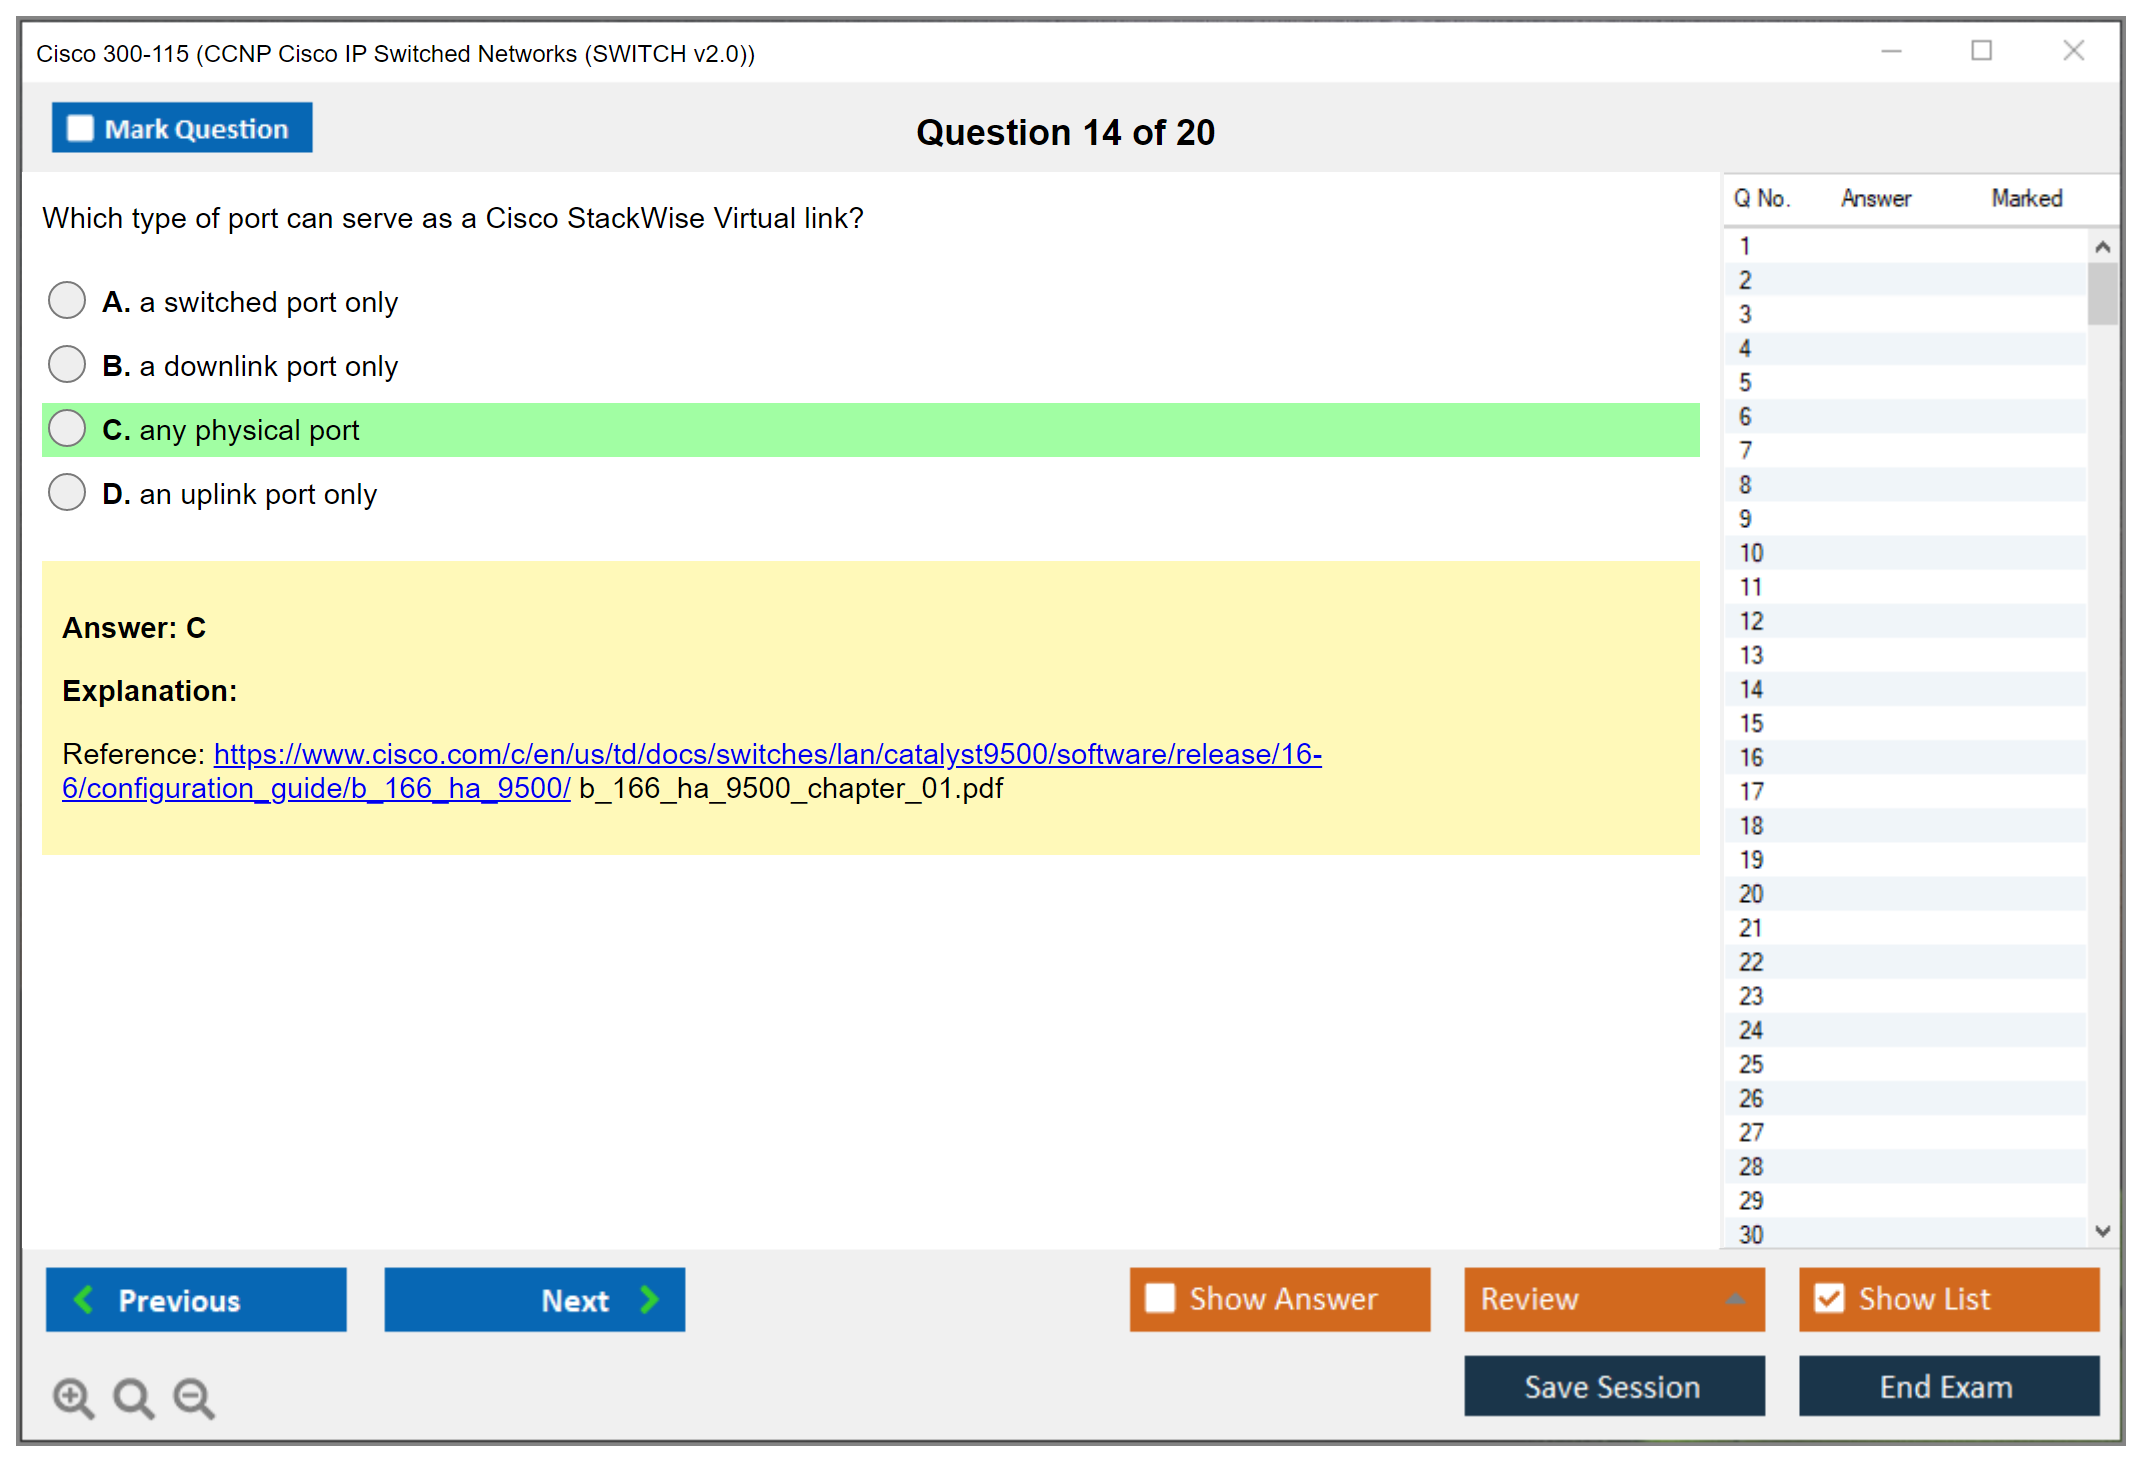
Task: Click the reset zoom magnifier icon
Action: point(133,1397)
